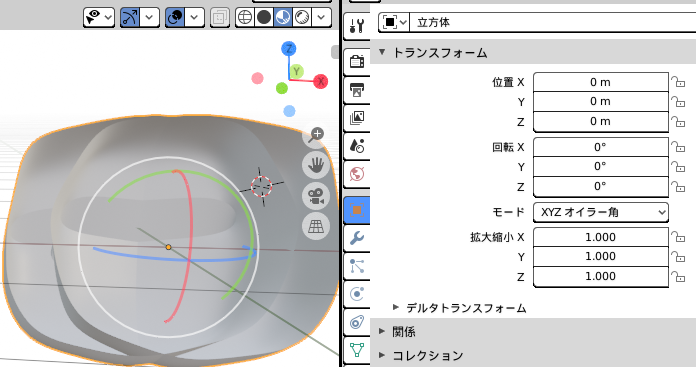Screen dimensions: 696x367
Task: Toggle X-ray transparency button
Action: pyautogui.click(x=220, y=18)
